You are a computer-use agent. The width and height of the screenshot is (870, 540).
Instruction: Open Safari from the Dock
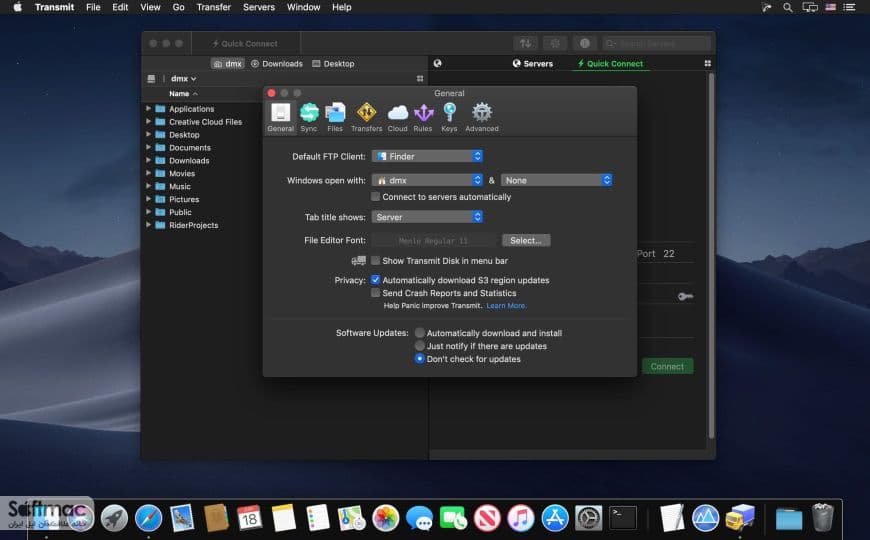pyautogui.click(x=149, y=518)
